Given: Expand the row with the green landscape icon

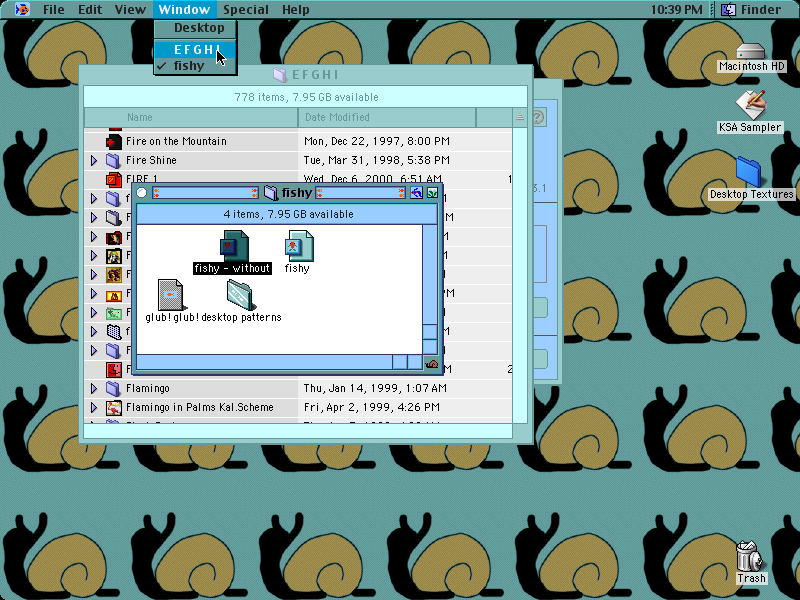Looking at the screenshot, I should coord(94,313).
